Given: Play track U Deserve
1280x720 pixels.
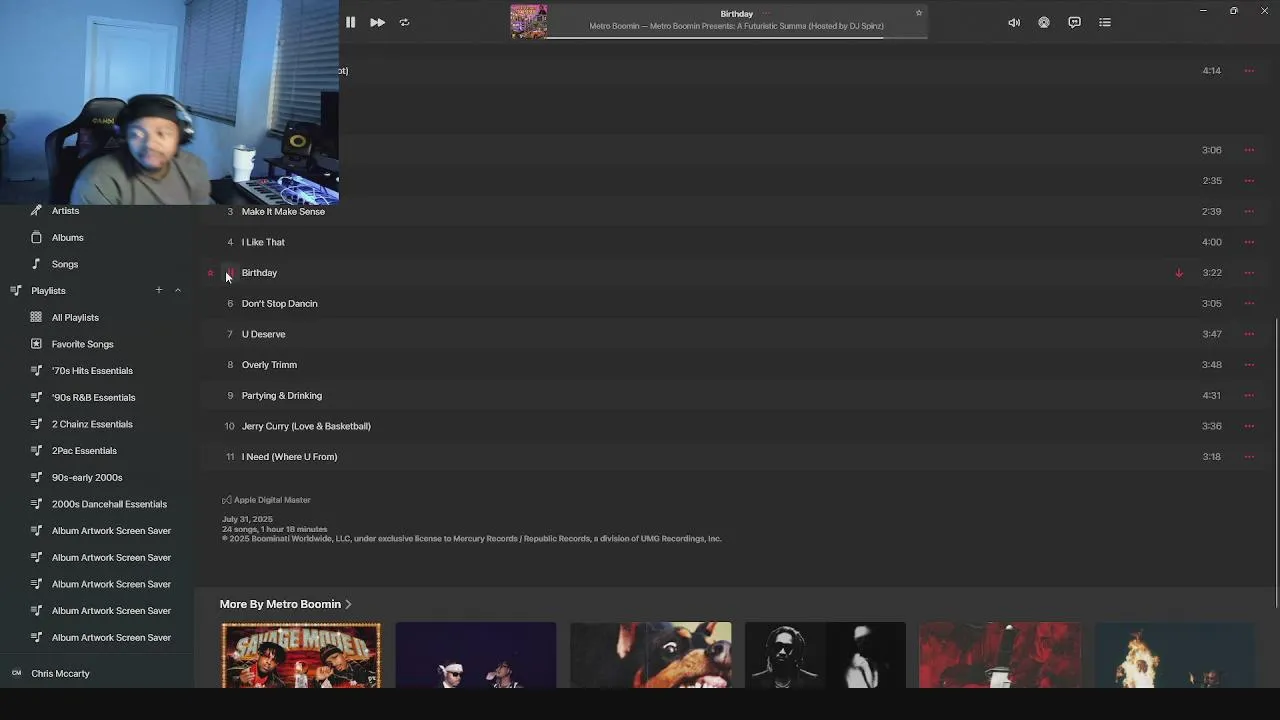Looking at the screenshot, I should pos(263,334).
